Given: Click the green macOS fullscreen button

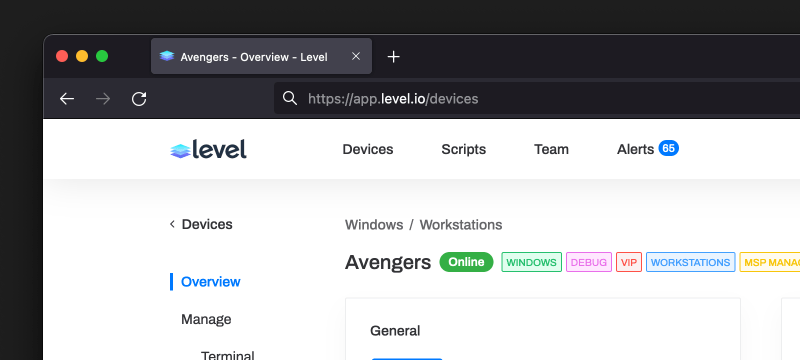Looking at the screenshot, I should [102, 56].
